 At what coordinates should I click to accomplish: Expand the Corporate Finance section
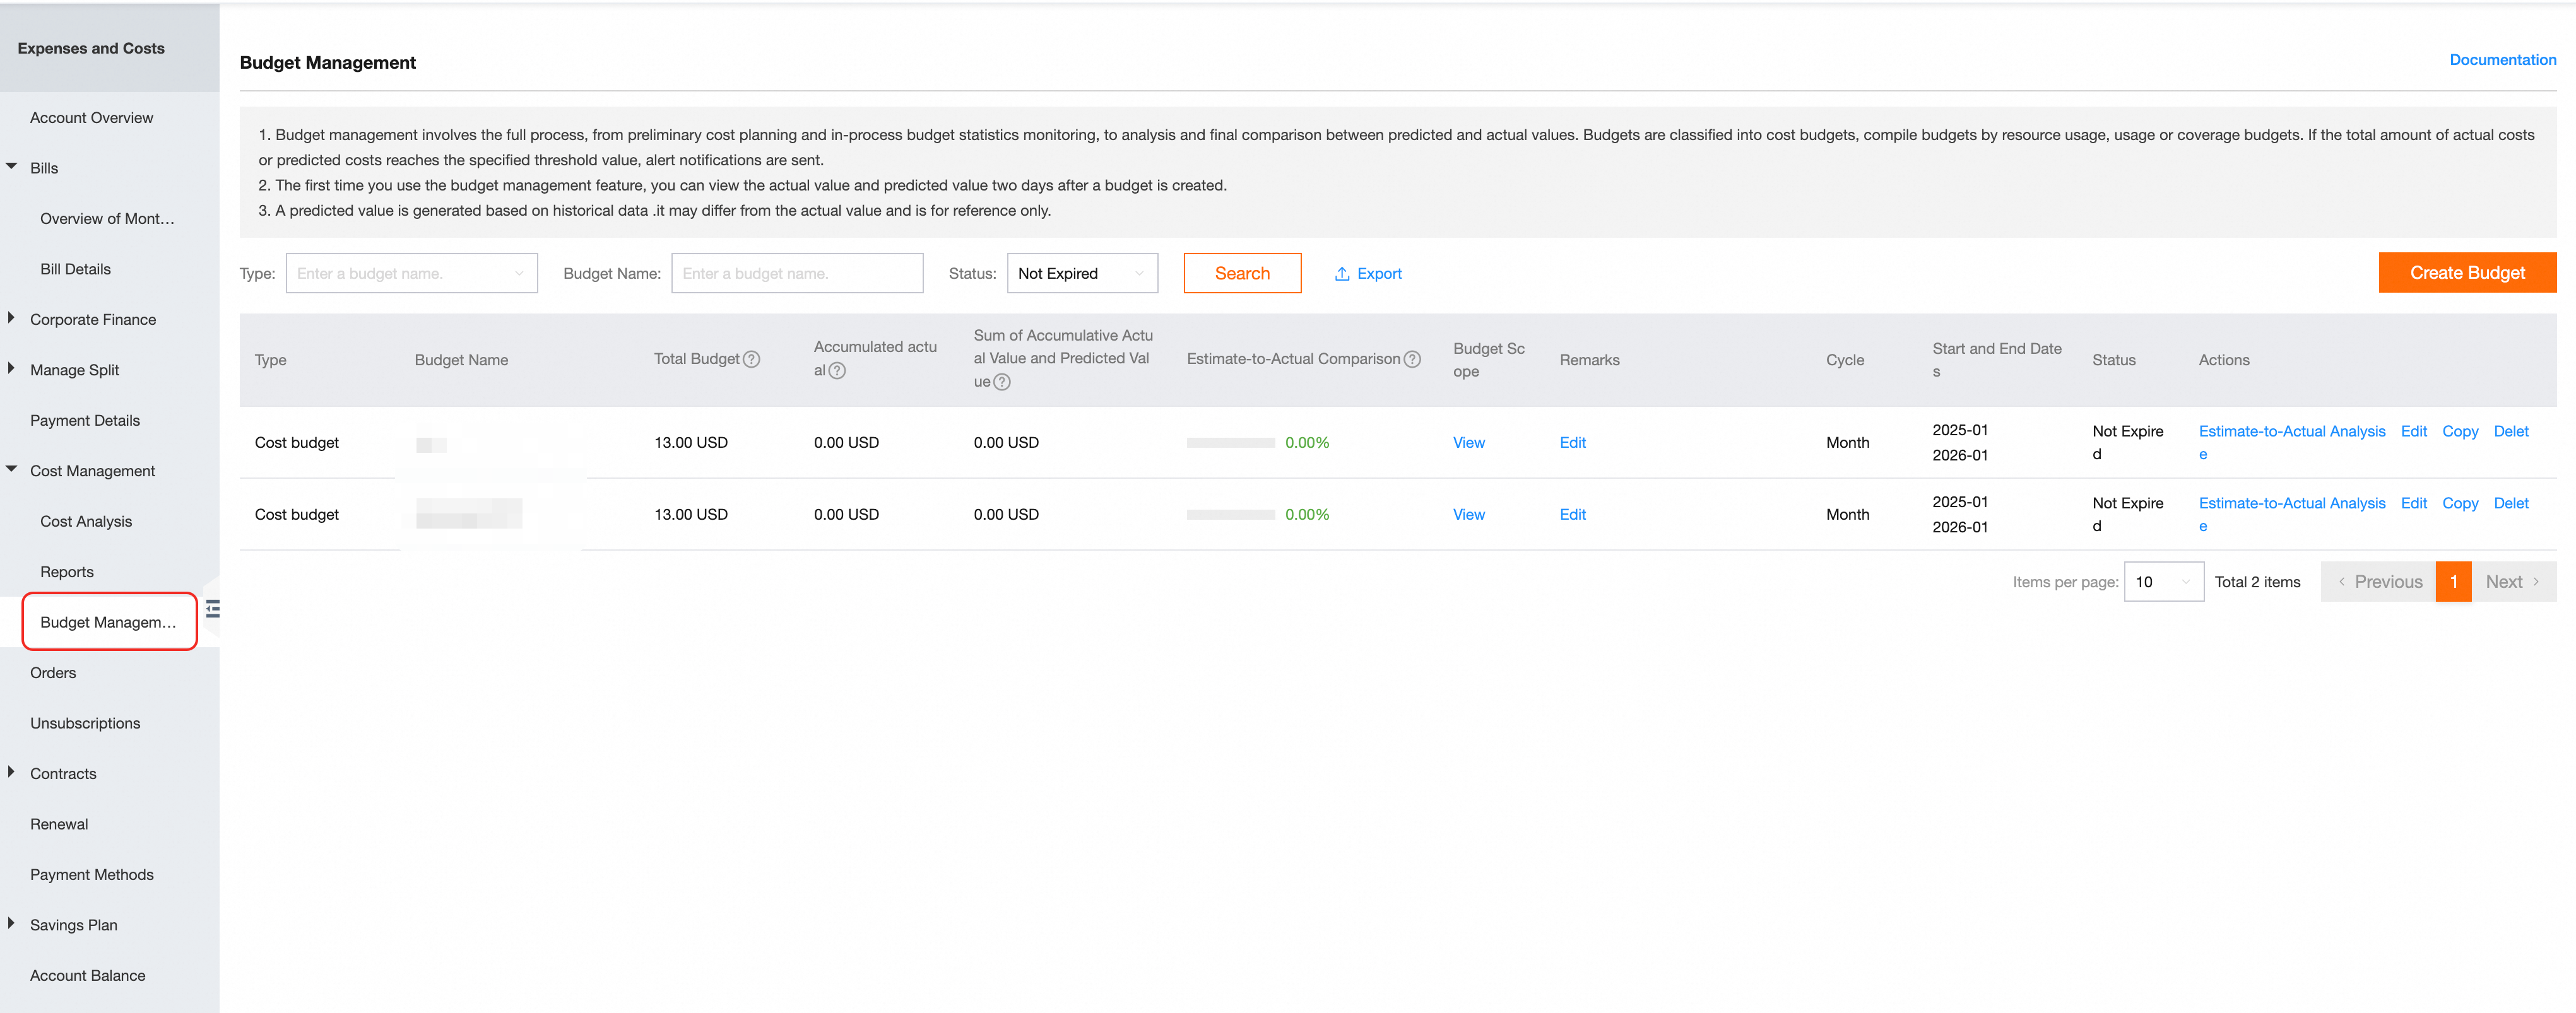tap(12, 318)
